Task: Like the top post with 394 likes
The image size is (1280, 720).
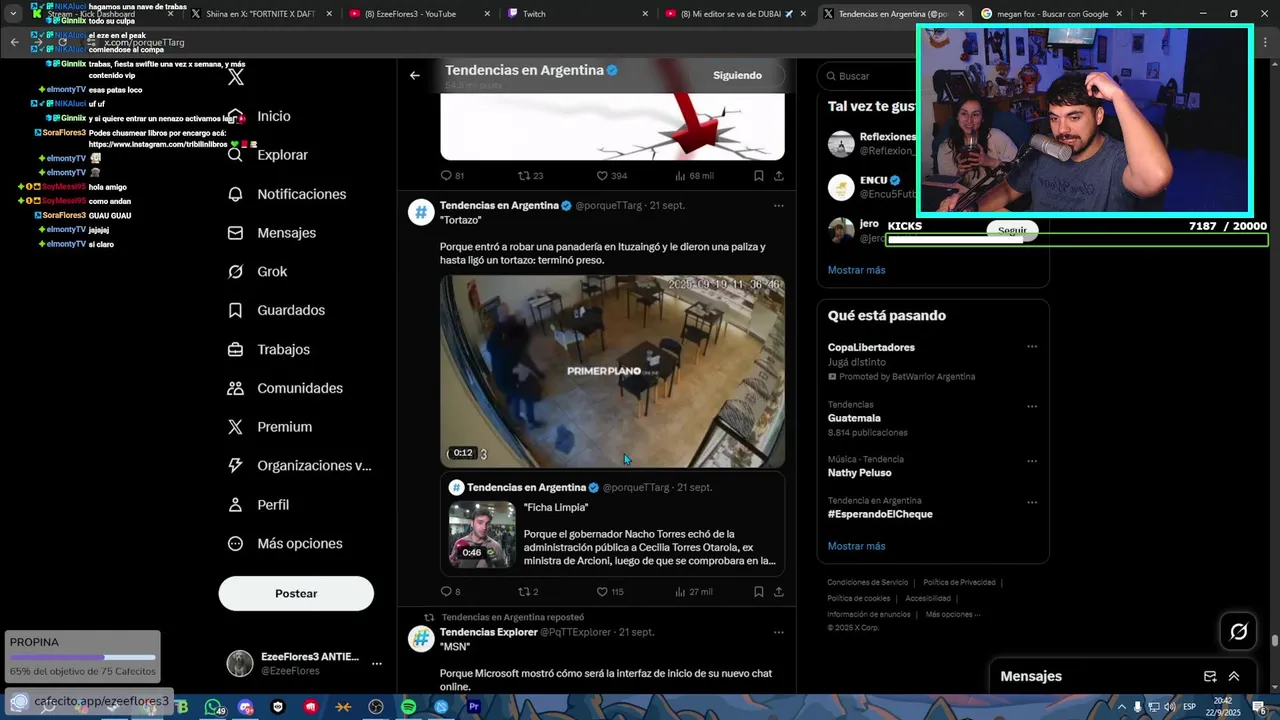Action: pyautogui.click(x=602, y=176)
